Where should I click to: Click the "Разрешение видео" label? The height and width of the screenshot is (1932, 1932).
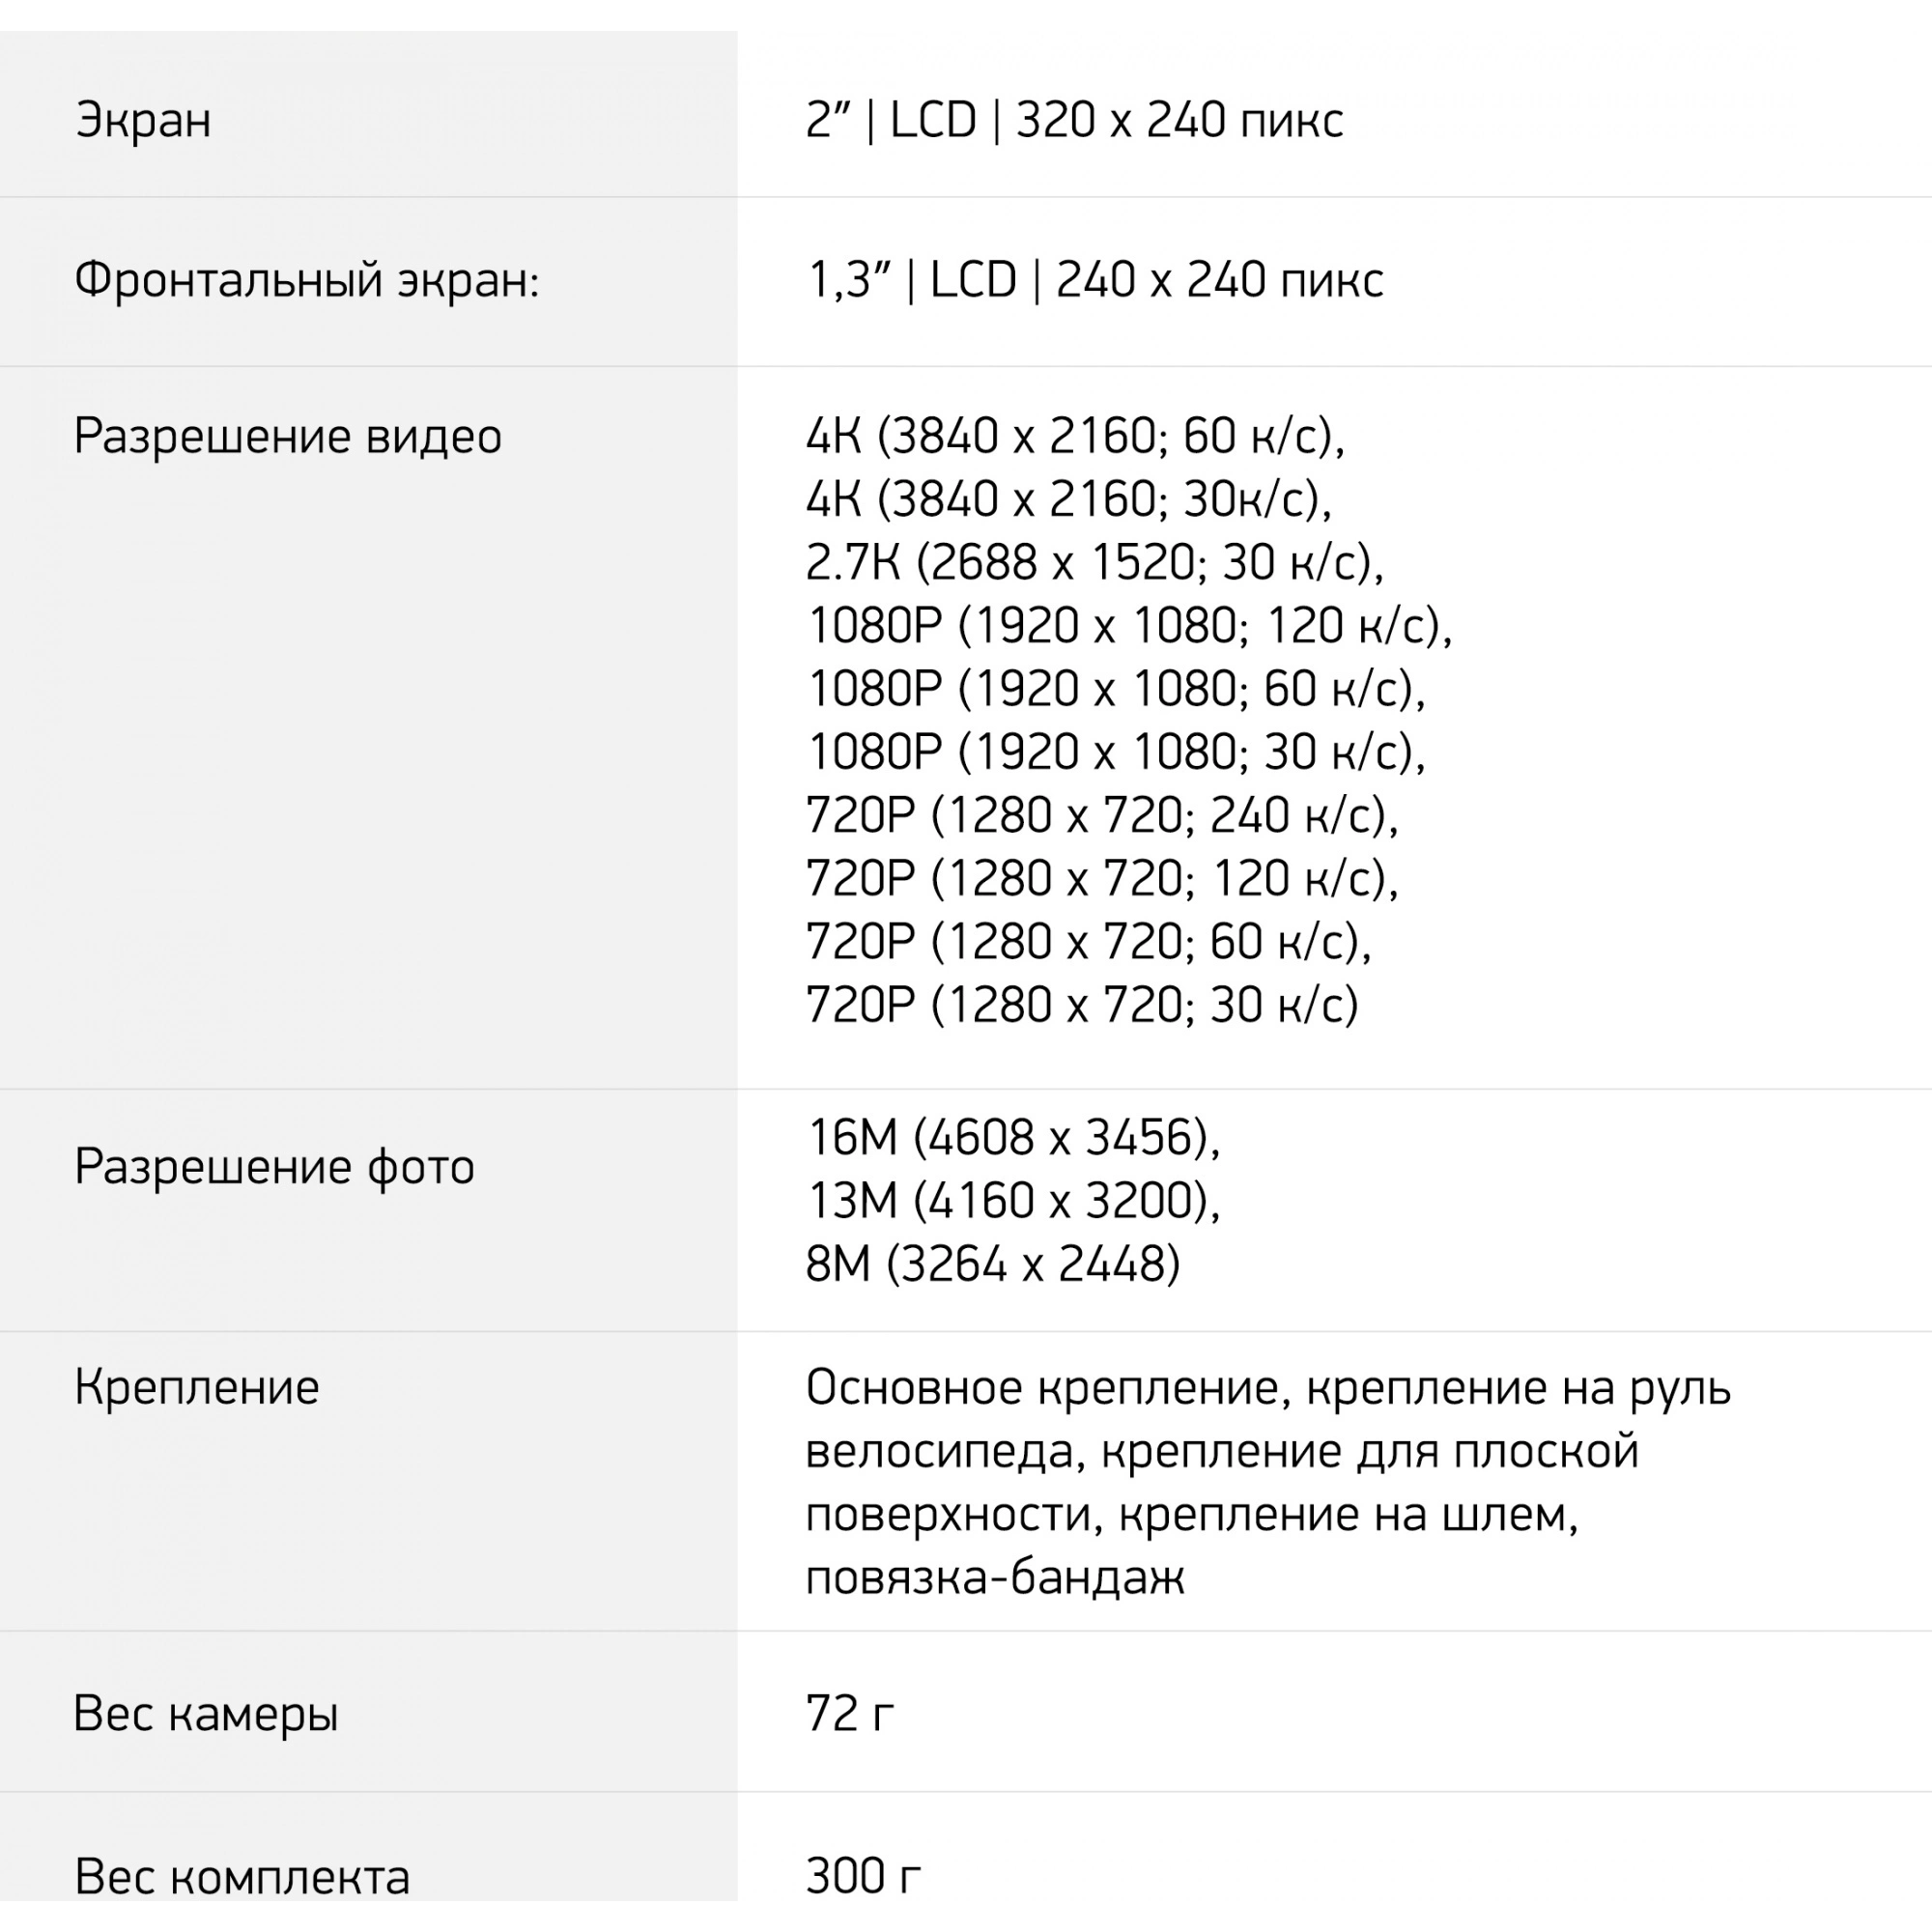288,437
